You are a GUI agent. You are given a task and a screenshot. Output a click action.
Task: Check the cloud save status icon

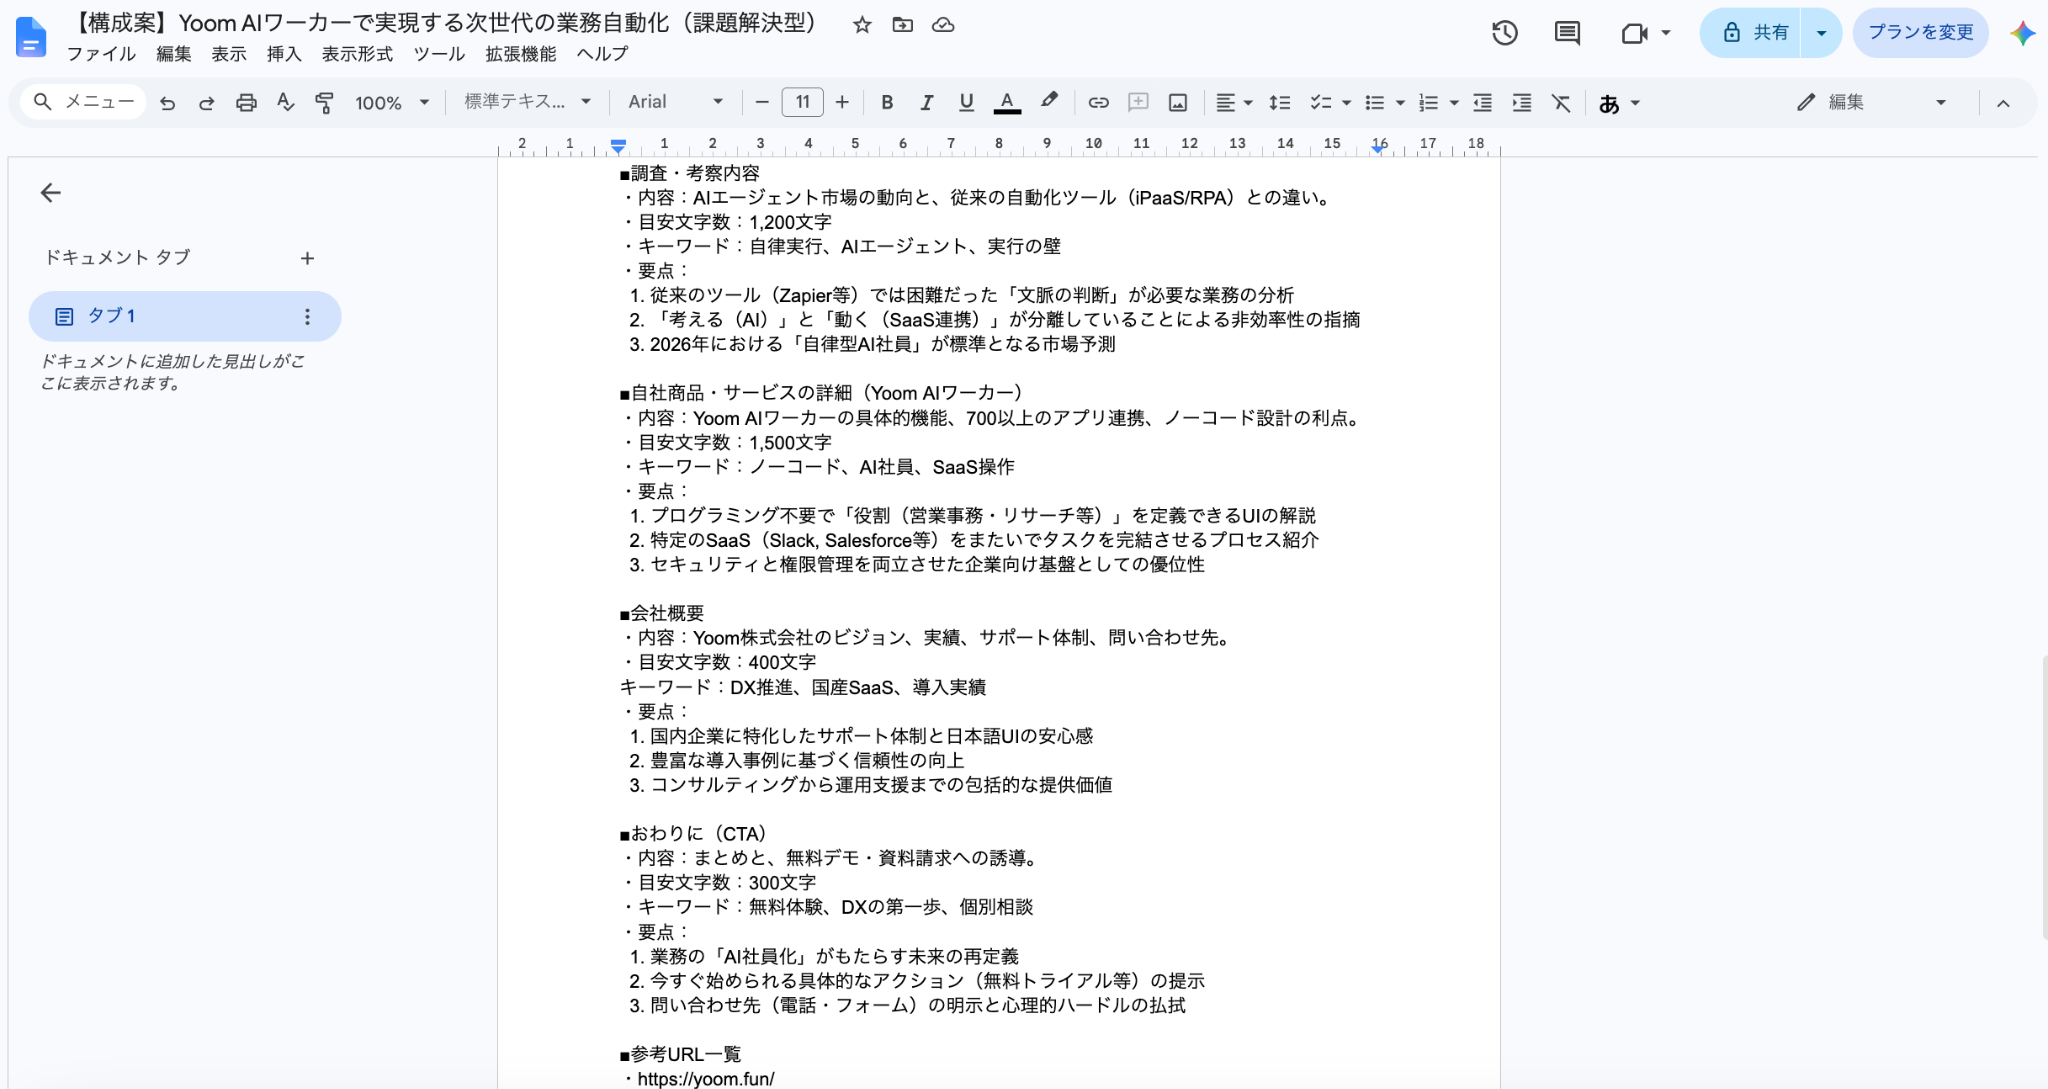(x=943, y=25)
